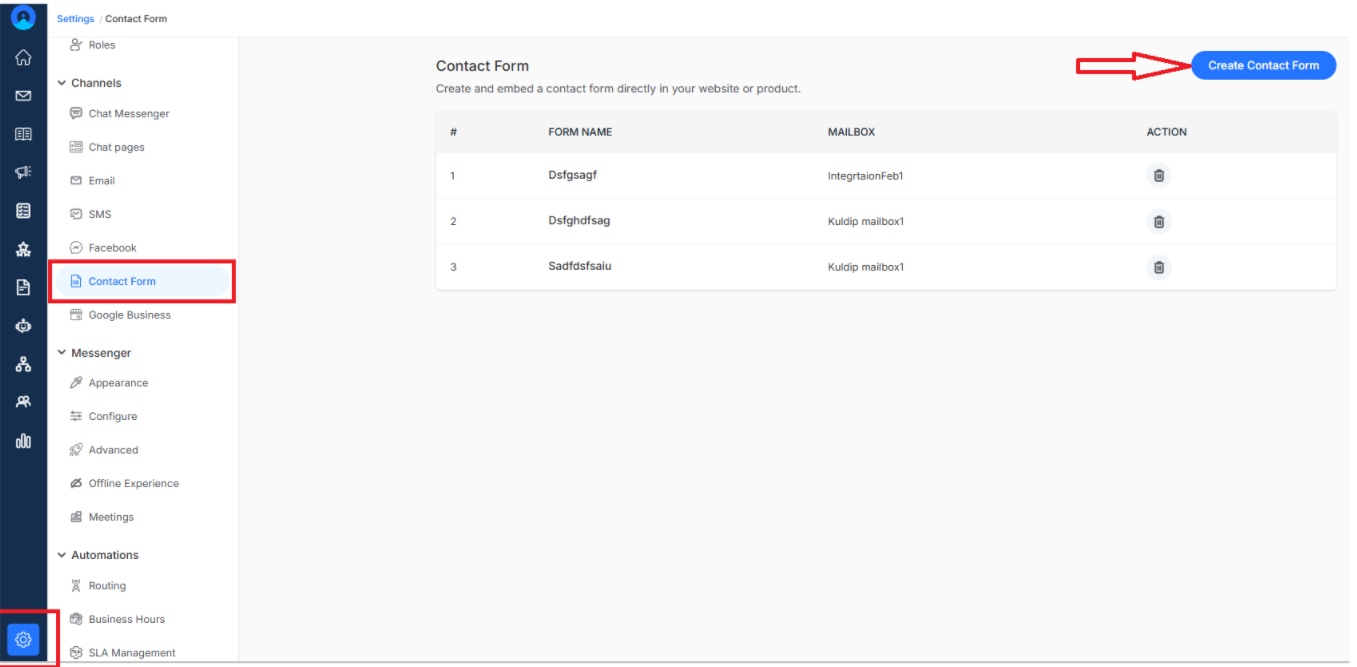Open the knowledge base book icon
The height and width of the screenshot is (667, 1357).
click(23, 134)
